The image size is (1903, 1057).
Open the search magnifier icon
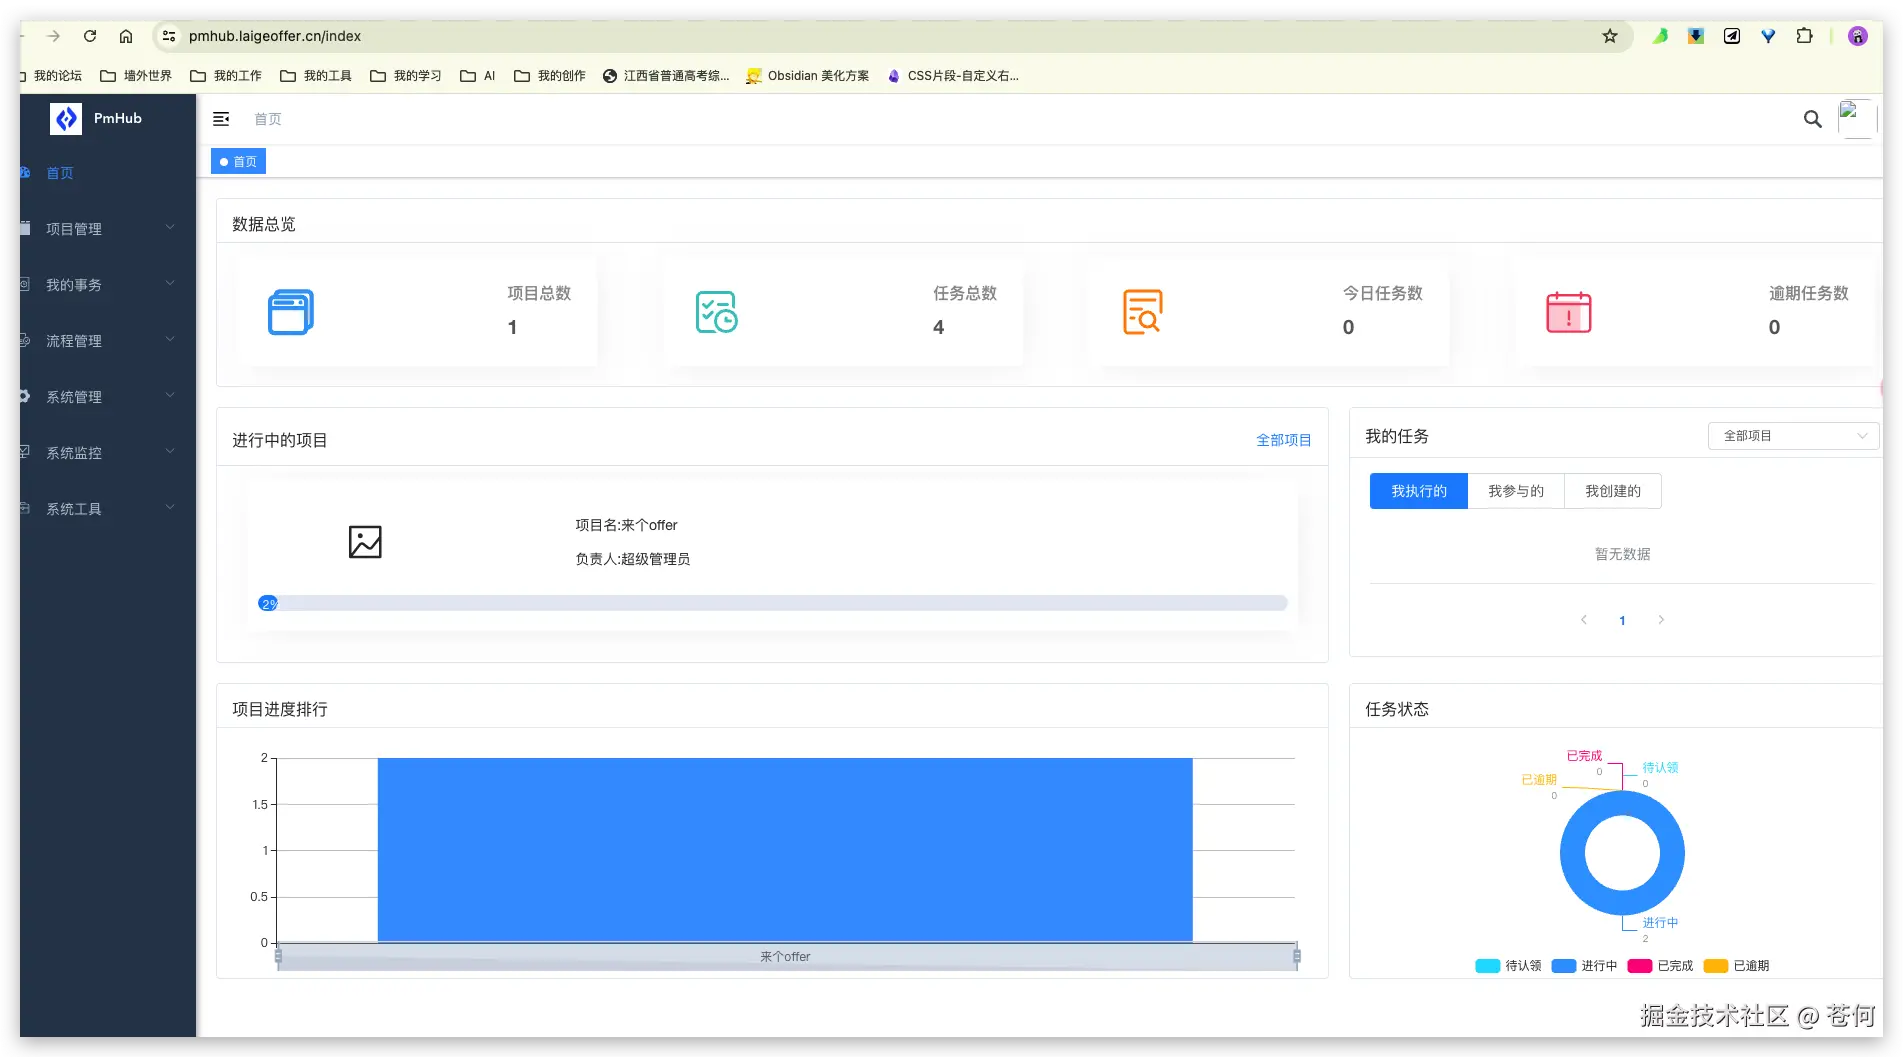pyautogui.click(x=1812, y=119)
